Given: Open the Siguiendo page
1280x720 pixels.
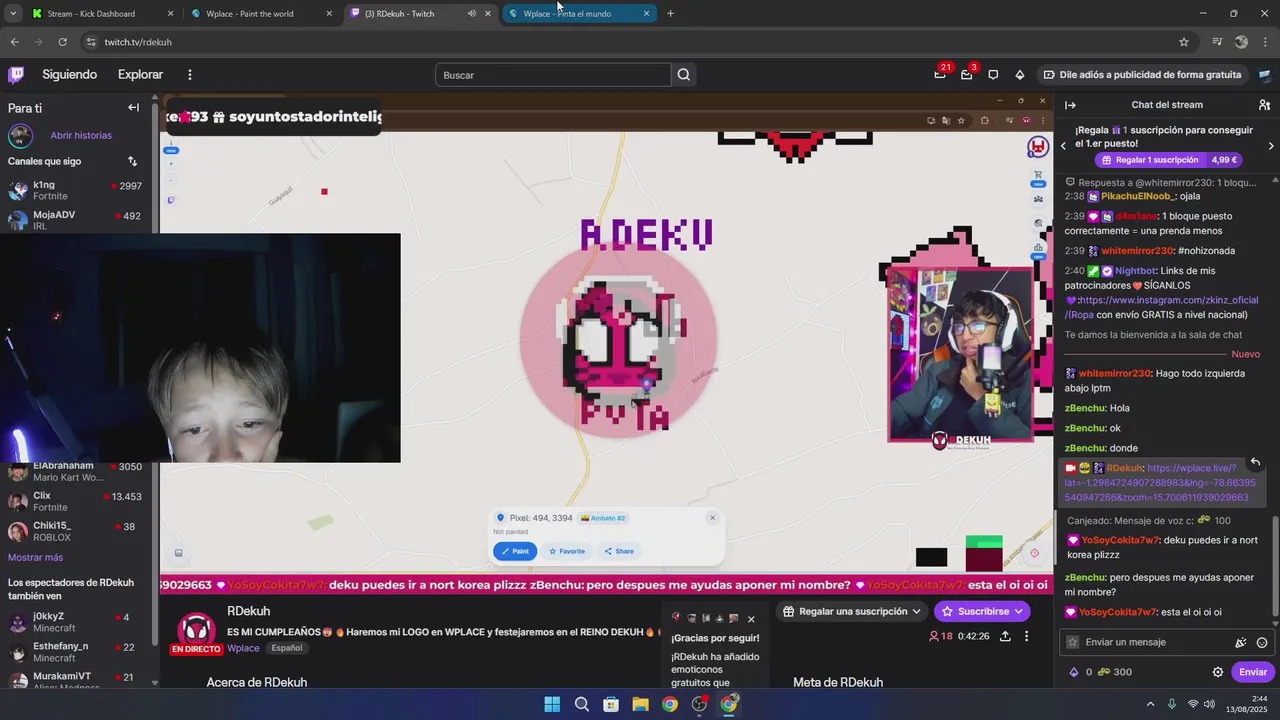Looking at the screenshot, I should [x=69, y=75].
